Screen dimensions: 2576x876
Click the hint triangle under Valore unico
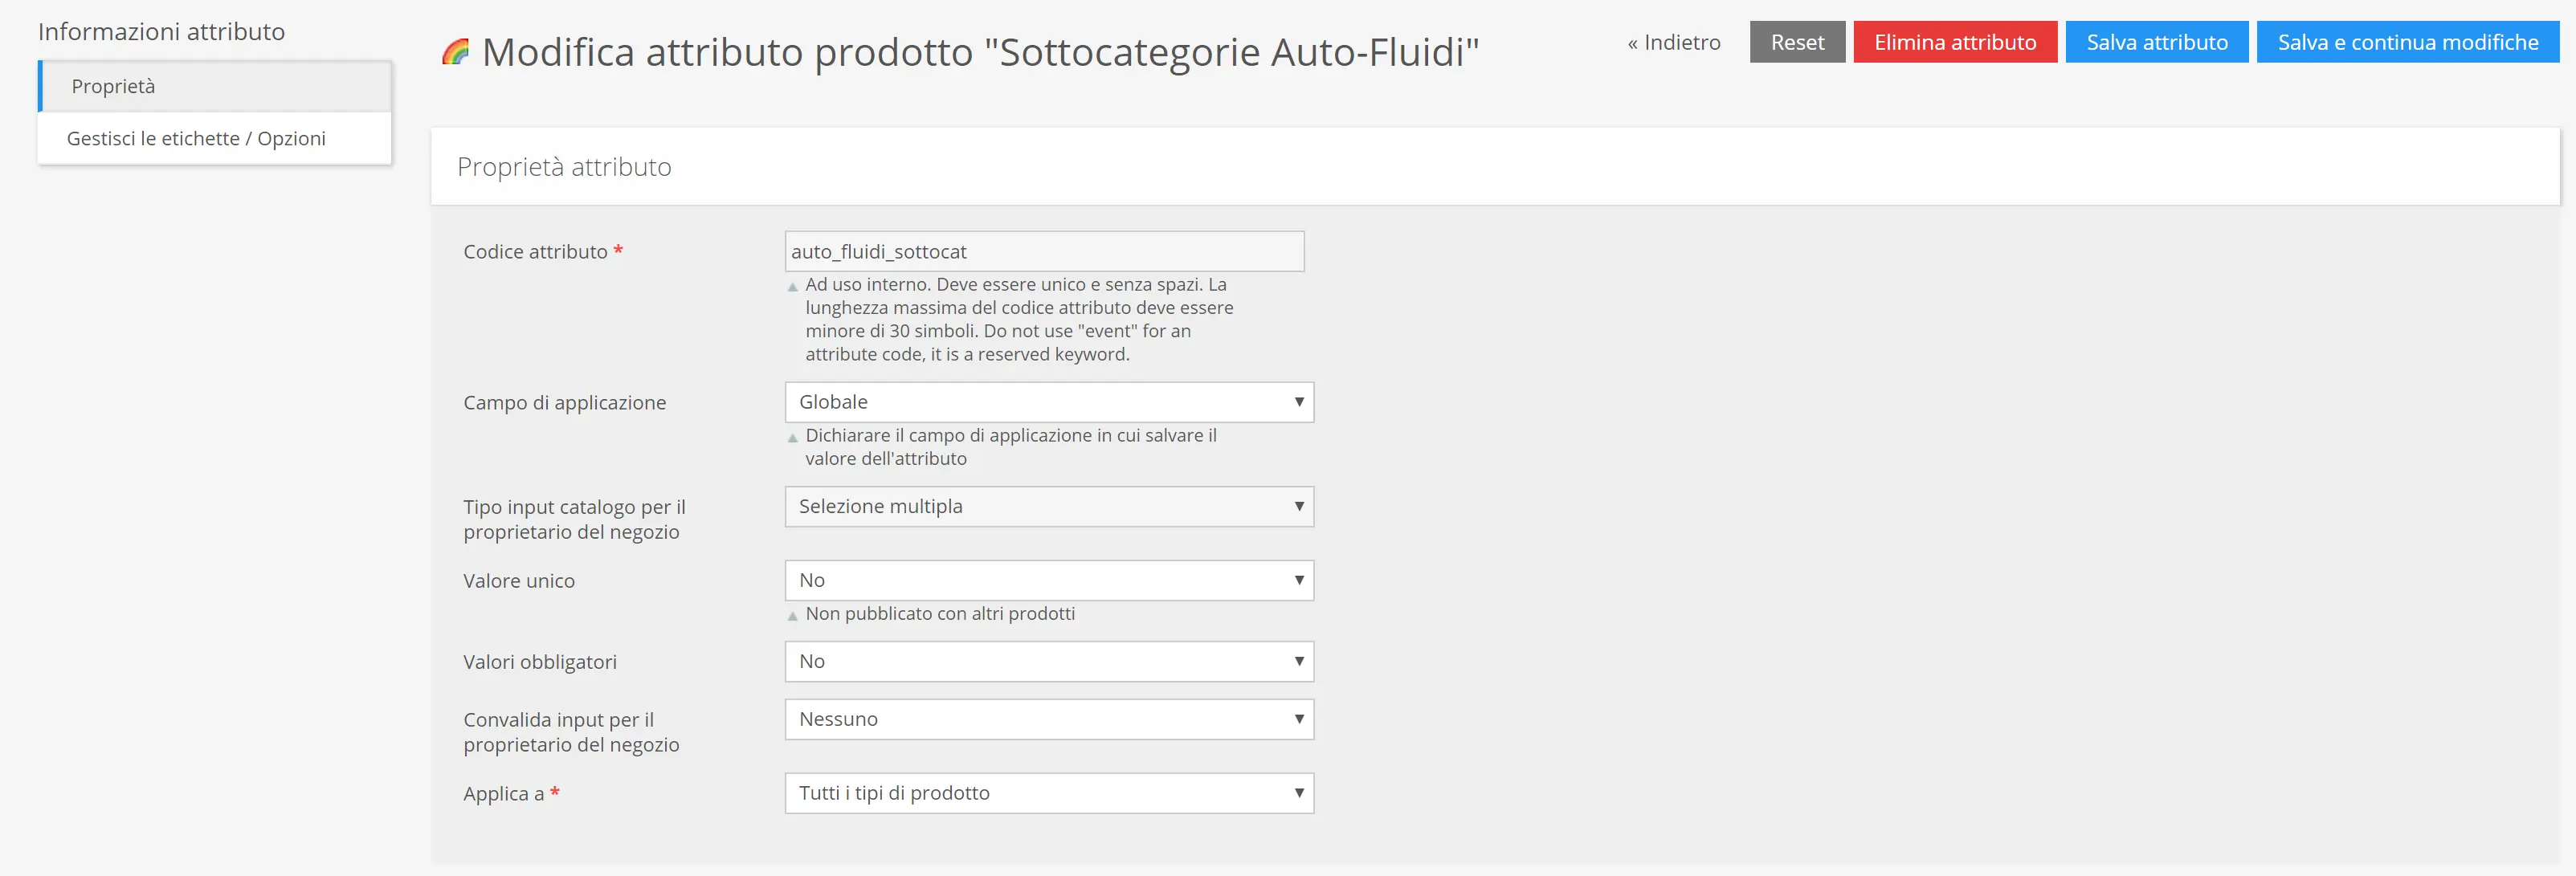pyautogui.click(x=793, y=616)
